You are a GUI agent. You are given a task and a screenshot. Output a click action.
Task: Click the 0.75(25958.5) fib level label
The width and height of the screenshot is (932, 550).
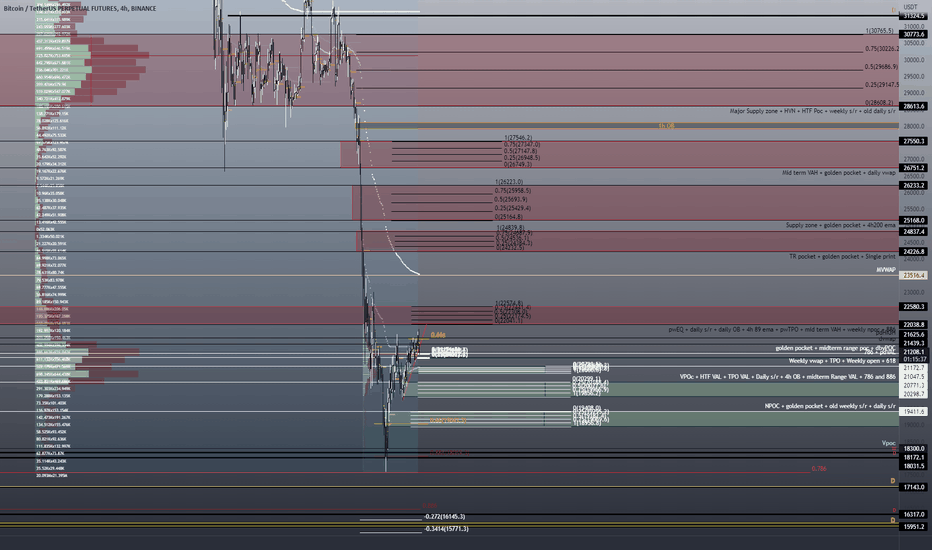[512, 191]
